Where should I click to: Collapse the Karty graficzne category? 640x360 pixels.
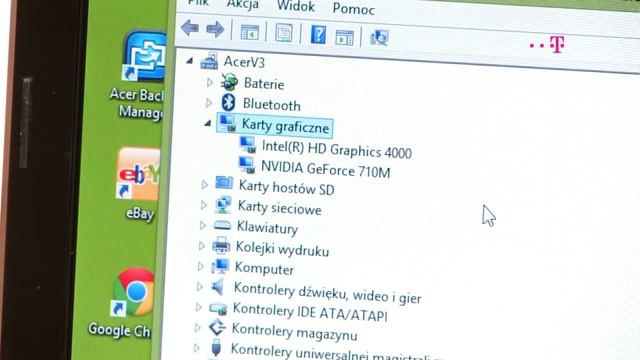point(208,123)
